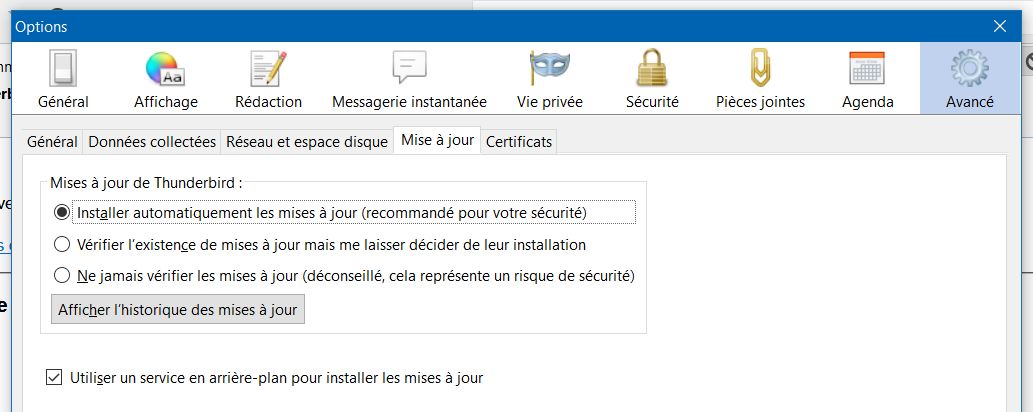
Task: Open the Affichage color palette category
Action: click(166, 79)
